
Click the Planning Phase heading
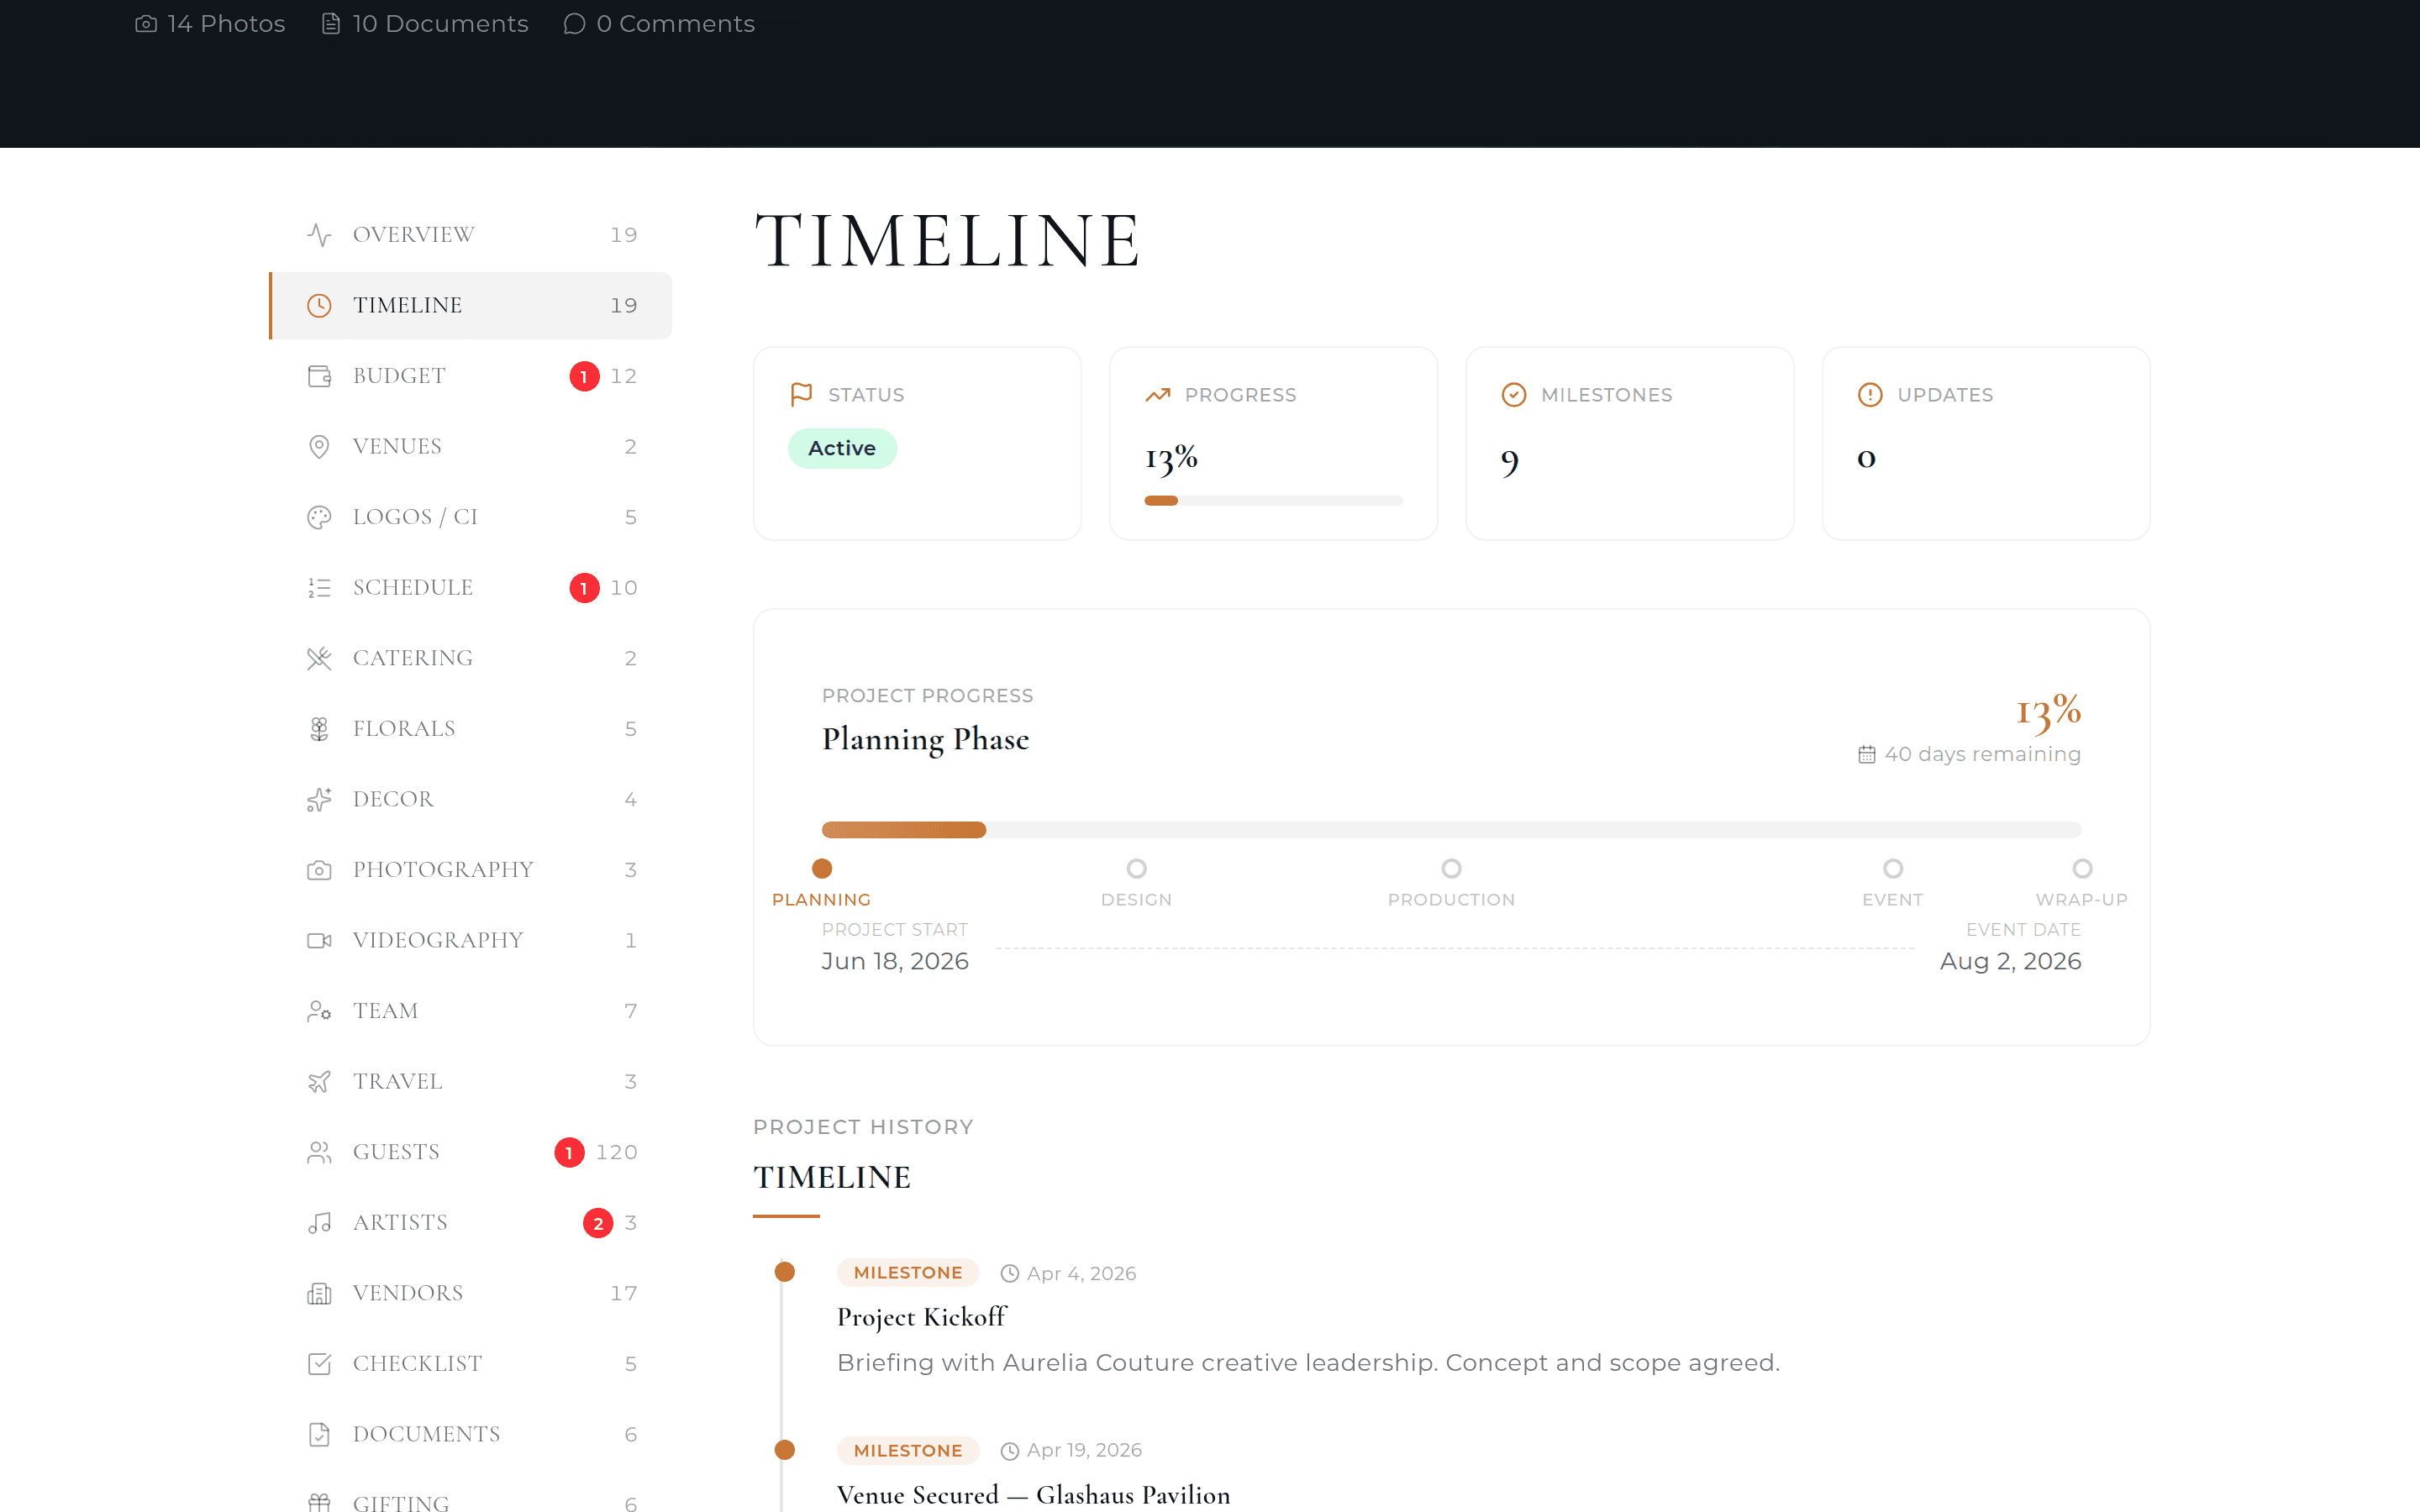tap(925, 740)
